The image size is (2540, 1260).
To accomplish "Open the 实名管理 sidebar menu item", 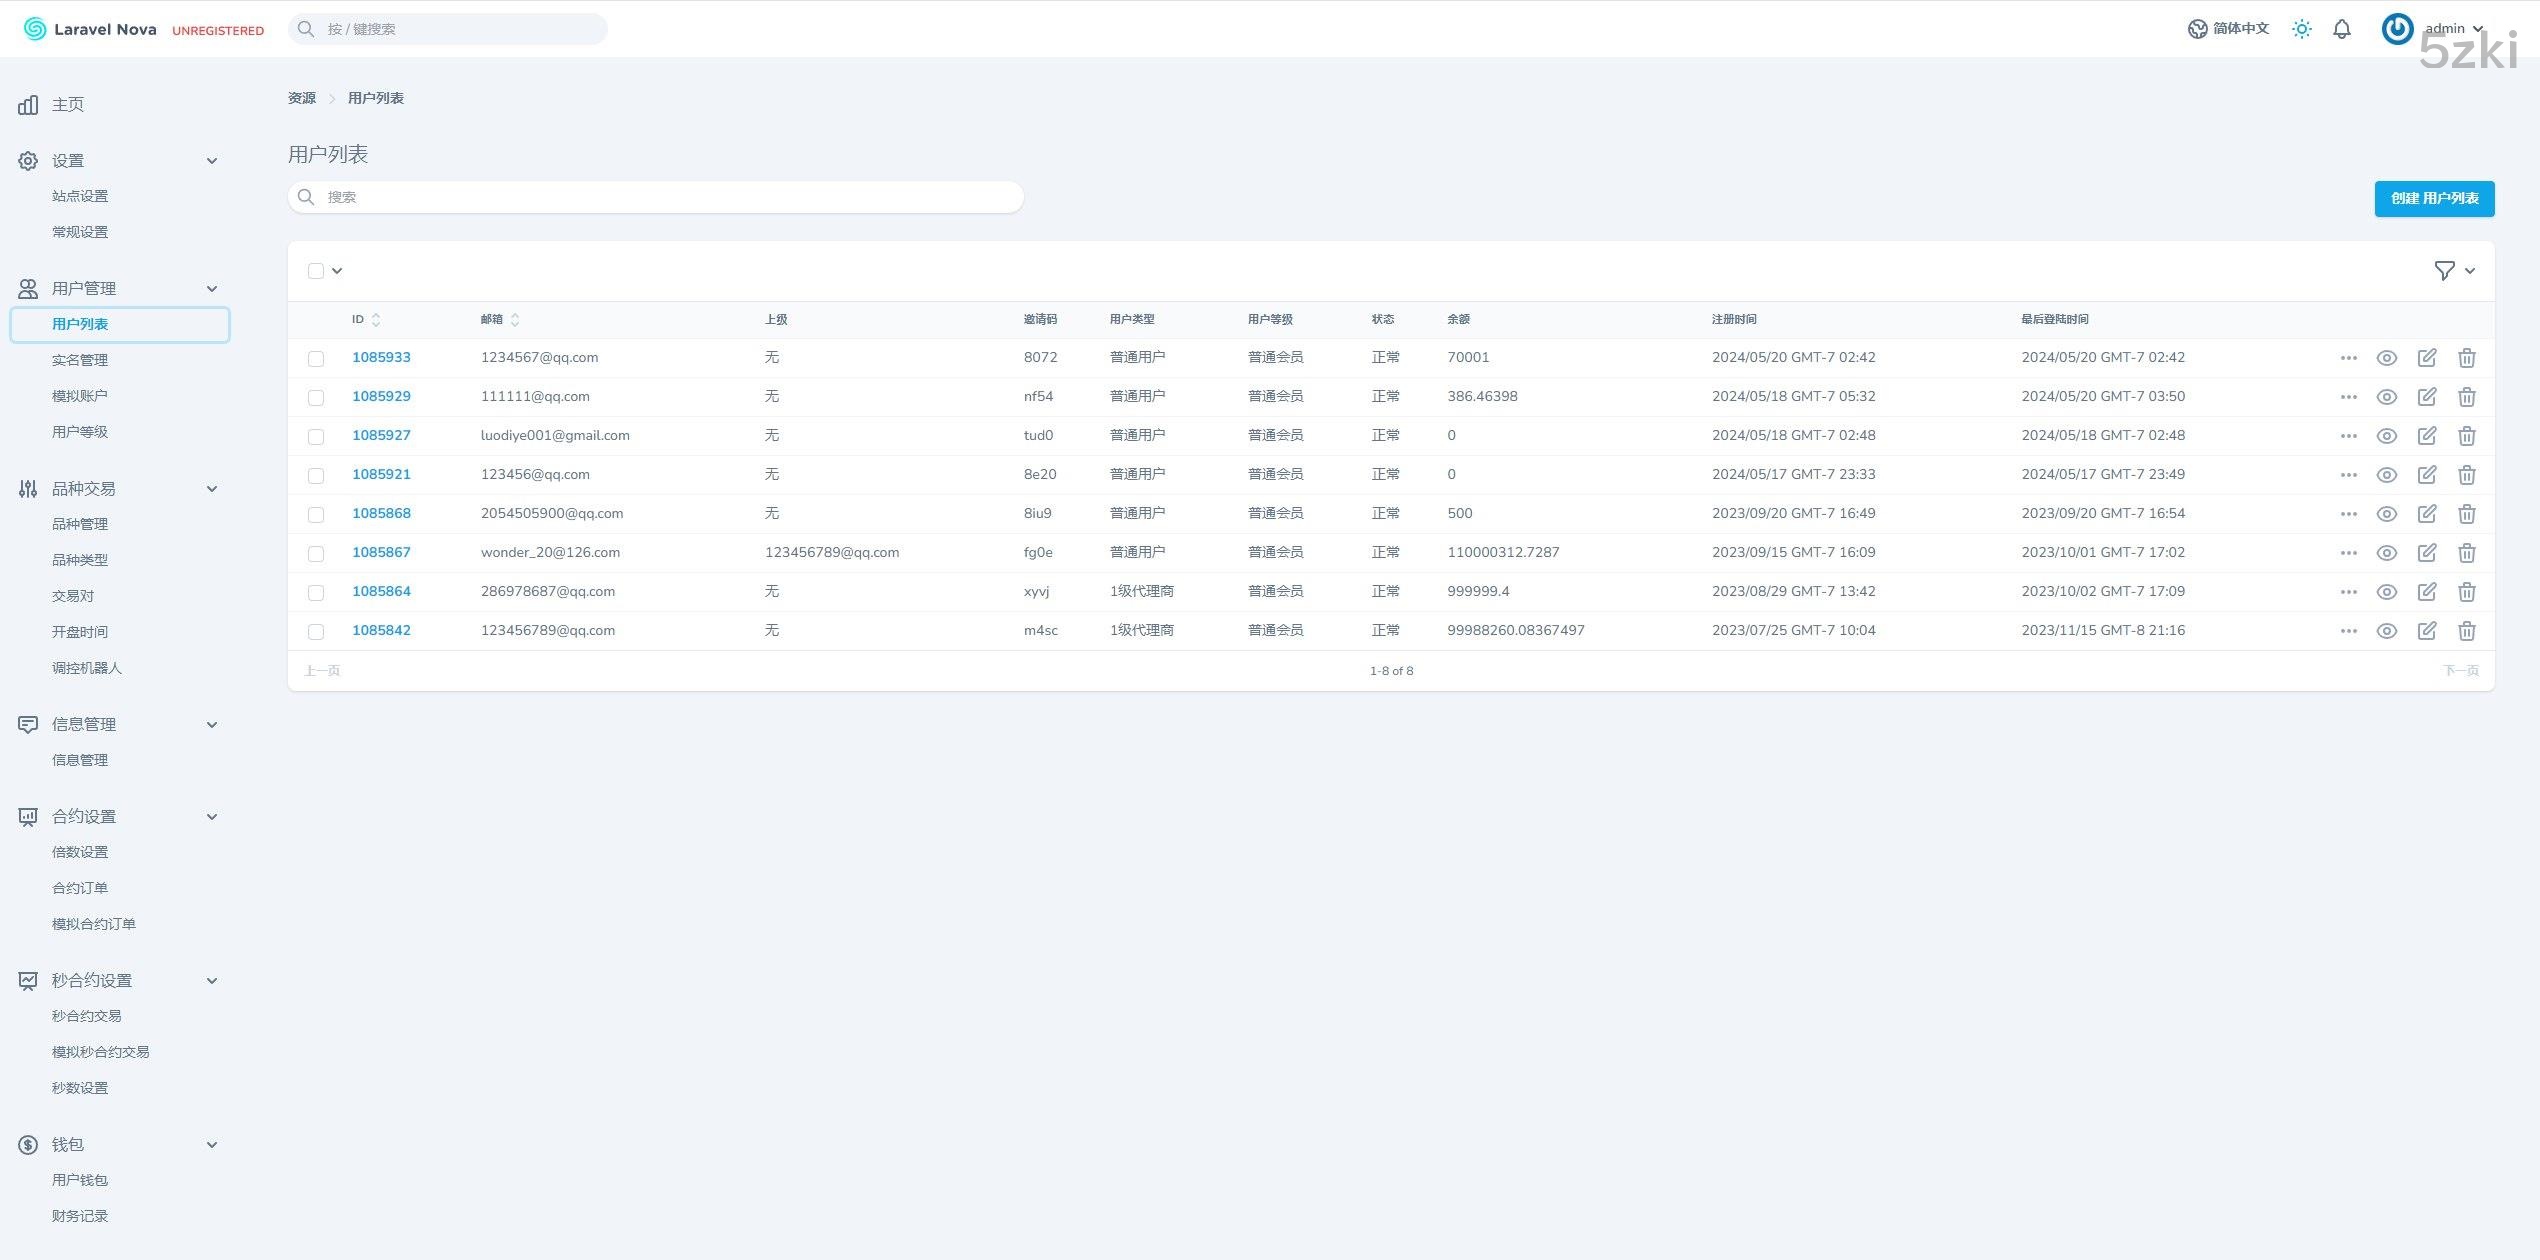I will coord(80,360).
